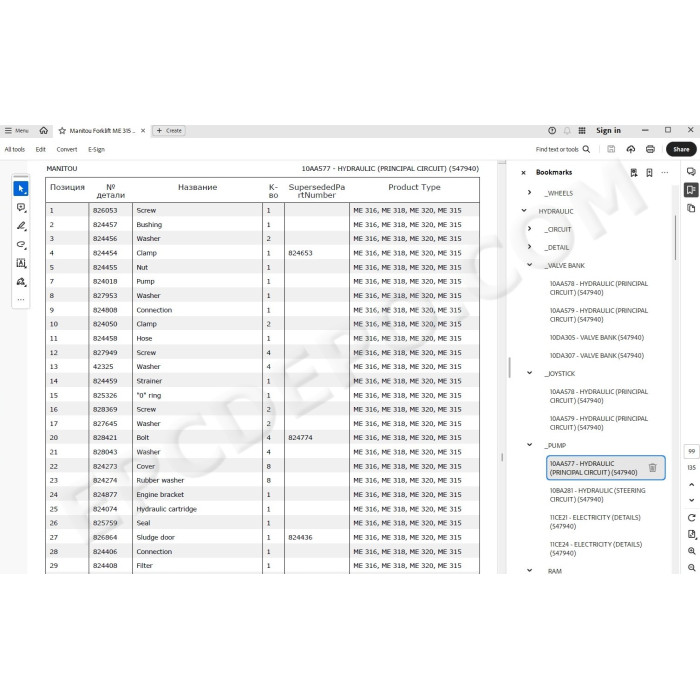The image size is (700, 700).
Task: Collapse the _PUMP bookmark
Action: 529,445
